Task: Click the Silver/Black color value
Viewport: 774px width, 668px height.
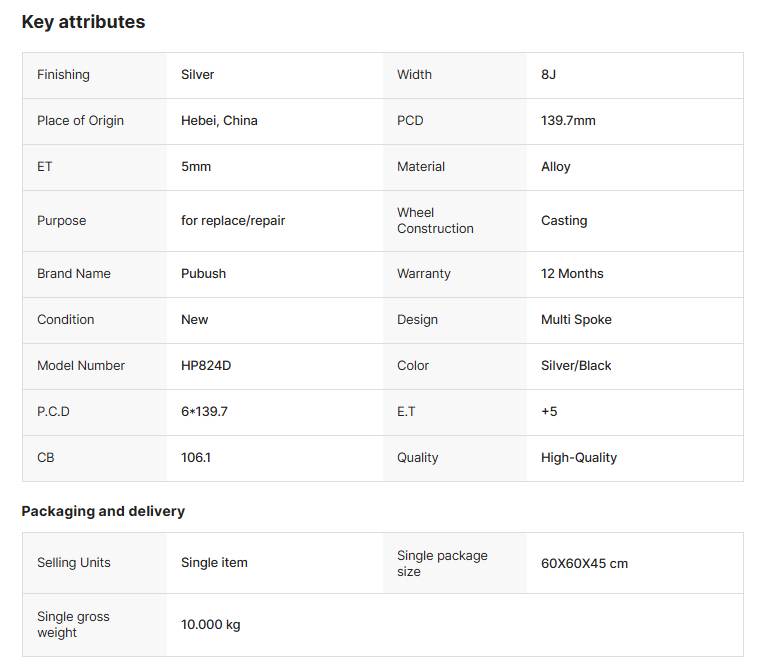Action: point(576,366)
